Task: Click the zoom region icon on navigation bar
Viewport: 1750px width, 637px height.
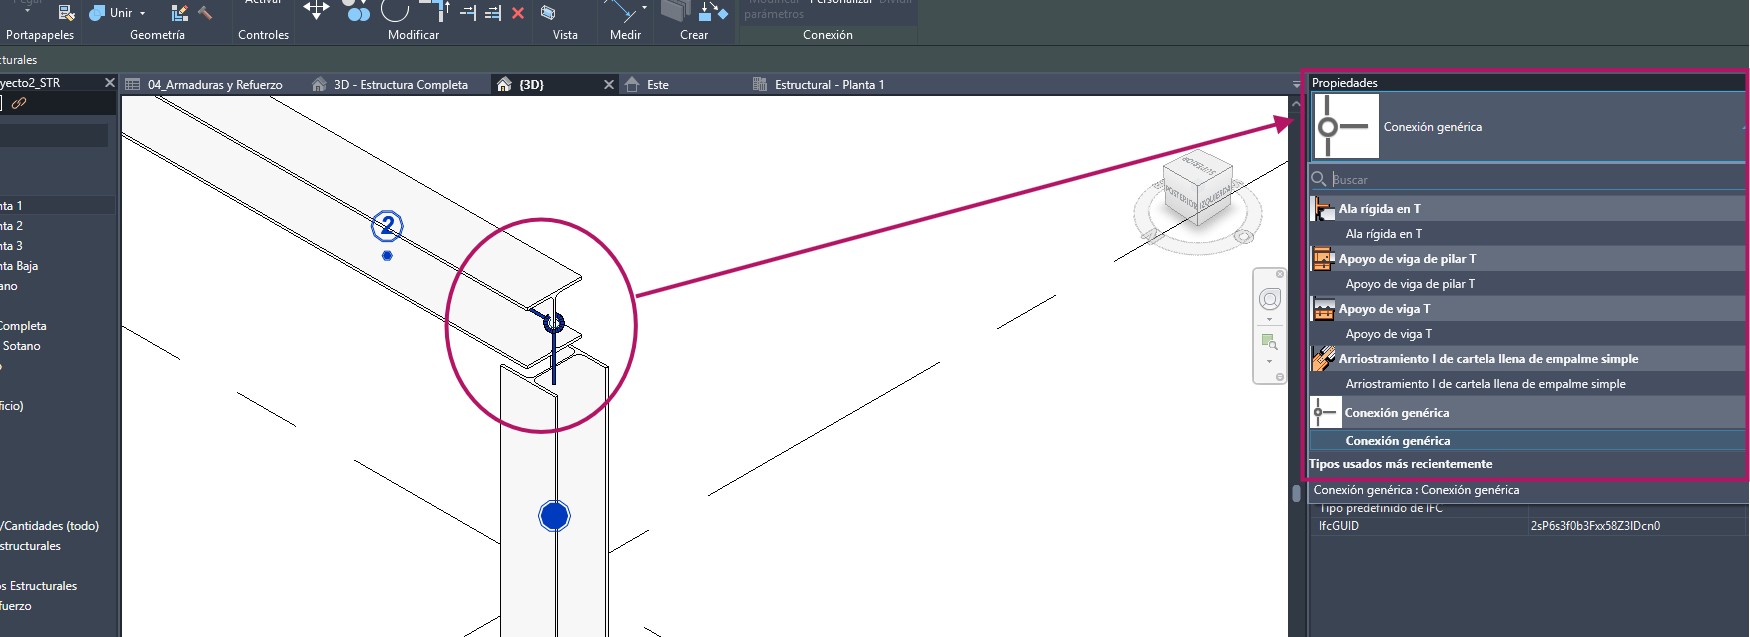Action: [1269, 342]
